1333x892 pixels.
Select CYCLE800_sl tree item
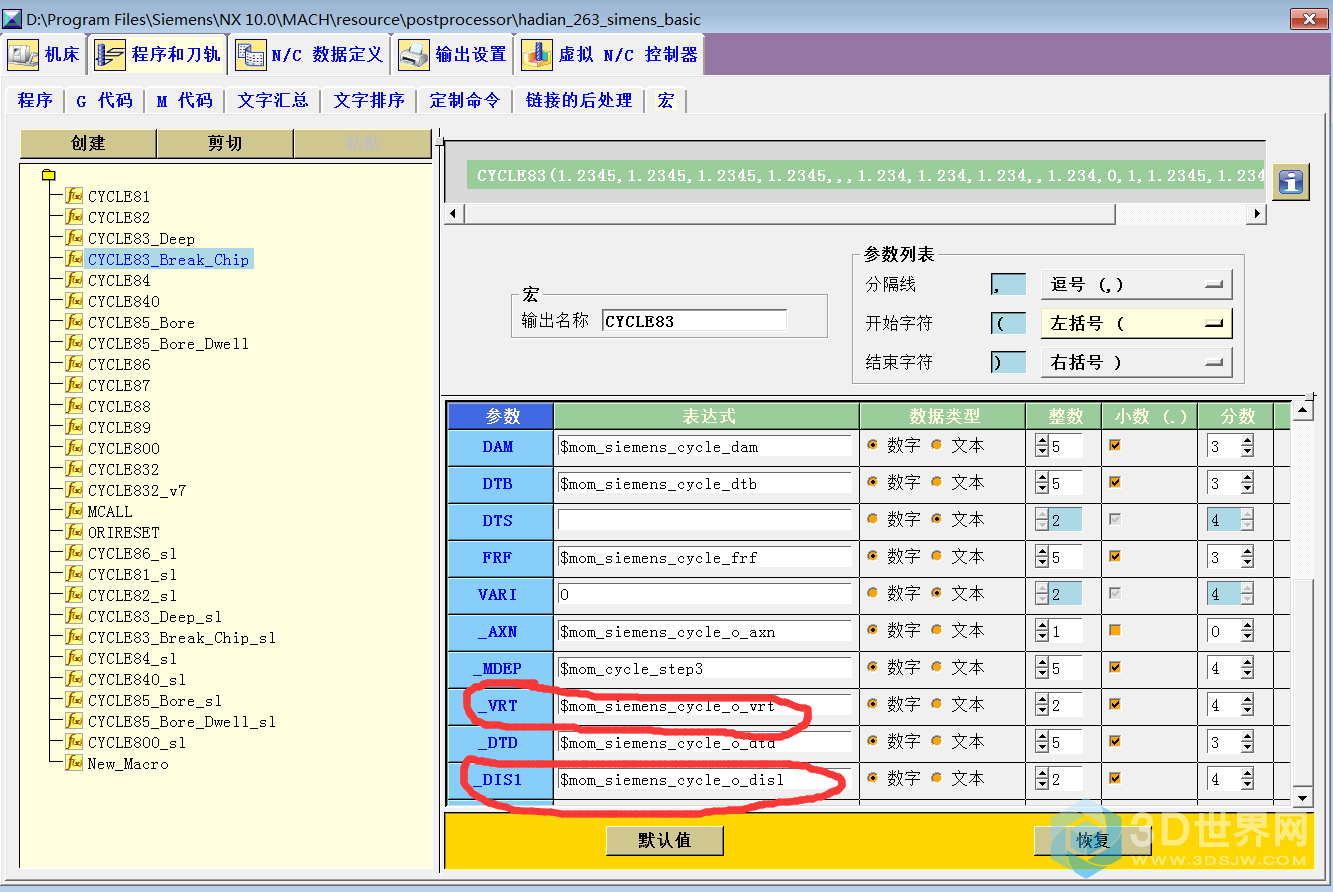(x=137, y=743)
